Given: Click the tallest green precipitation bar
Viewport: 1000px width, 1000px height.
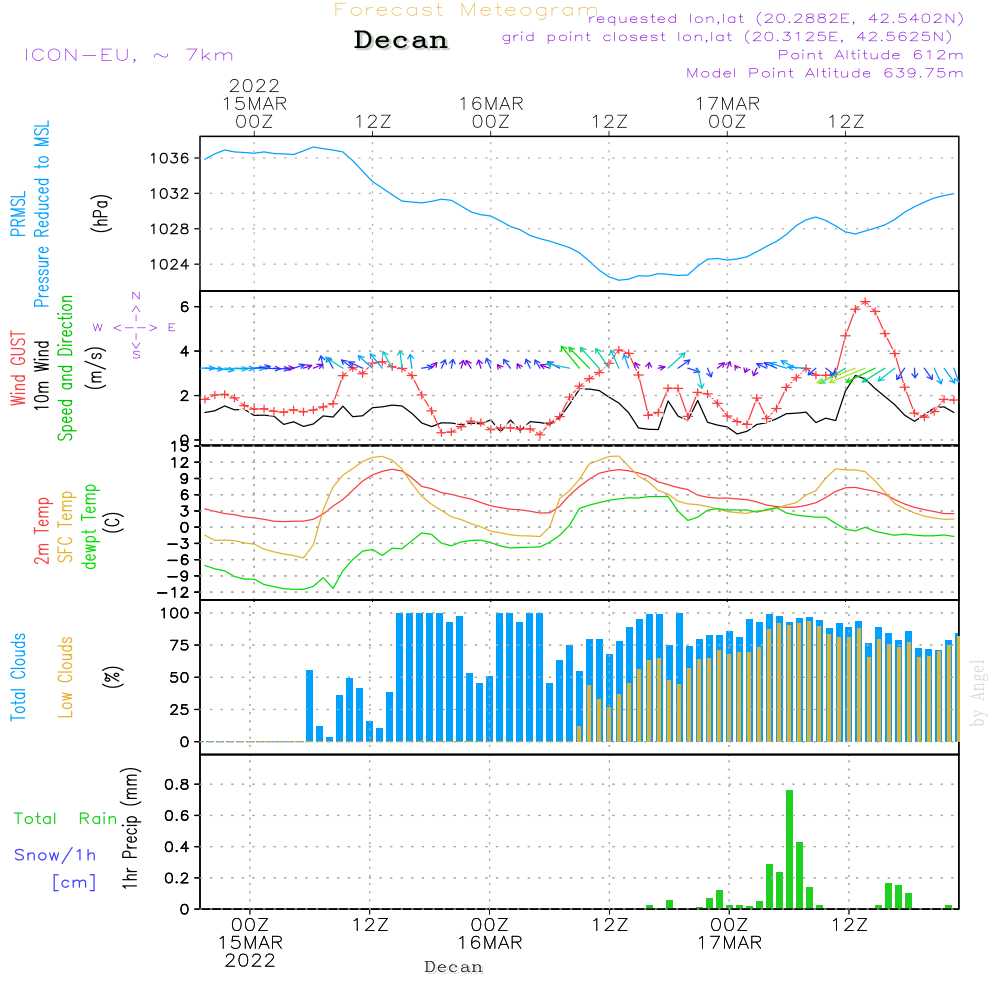Looking at the screenshot, I should click(790, 849).
